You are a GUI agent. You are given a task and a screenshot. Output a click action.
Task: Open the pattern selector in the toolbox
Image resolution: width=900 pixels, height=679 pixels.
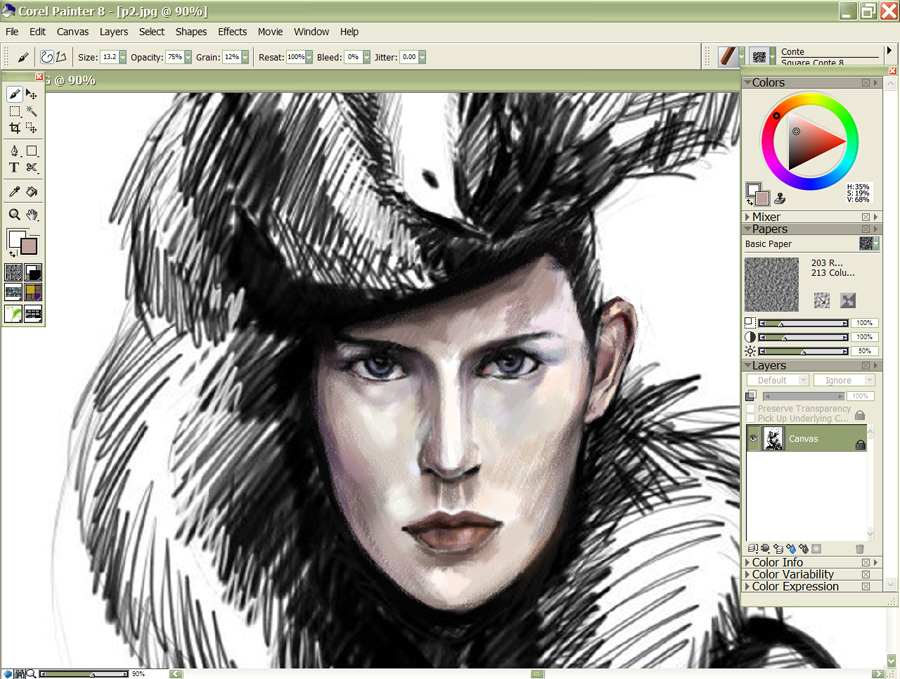click(13, 292)
